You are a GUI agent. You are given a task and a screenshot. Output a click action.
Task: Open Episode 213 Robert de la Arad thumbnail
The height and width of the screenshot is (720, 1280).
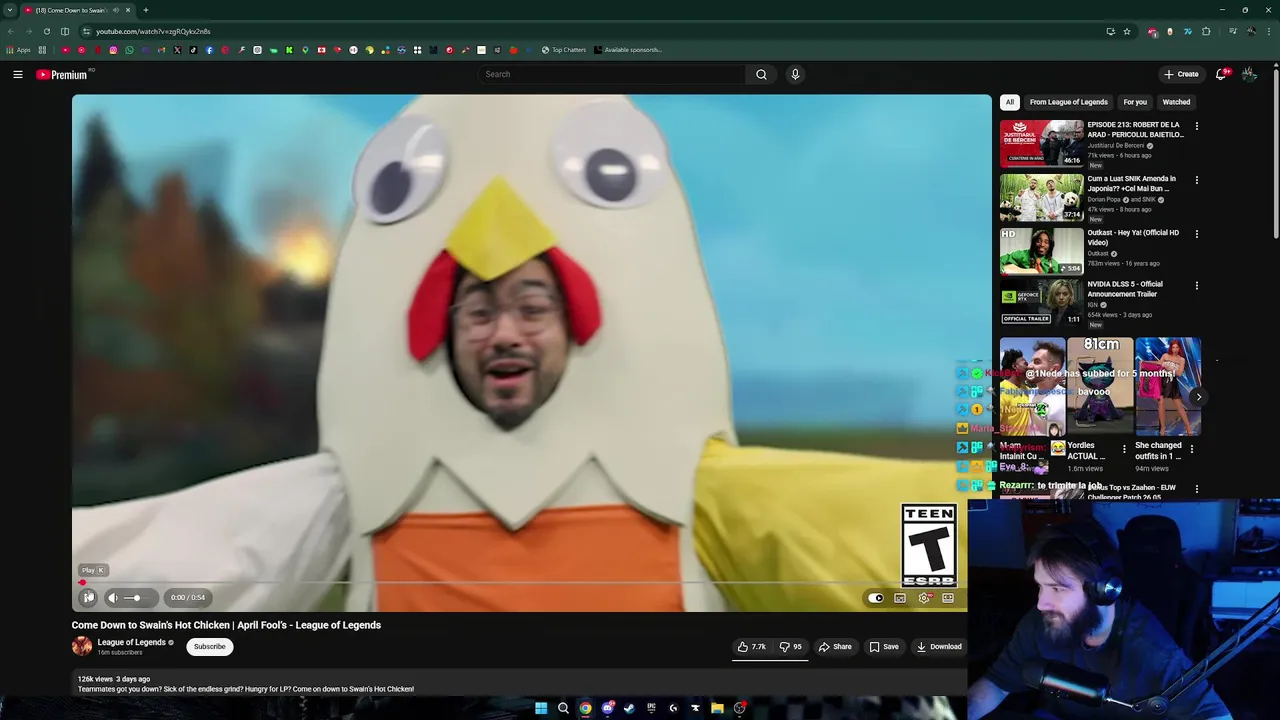[1041, 144]
